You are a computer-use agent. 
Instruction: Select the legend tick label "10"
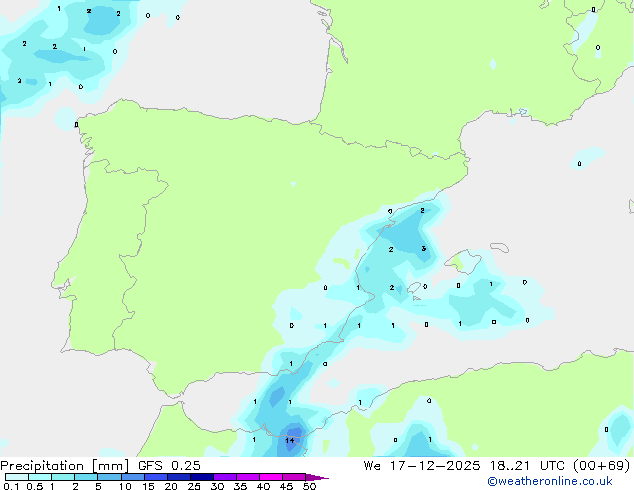125,486
